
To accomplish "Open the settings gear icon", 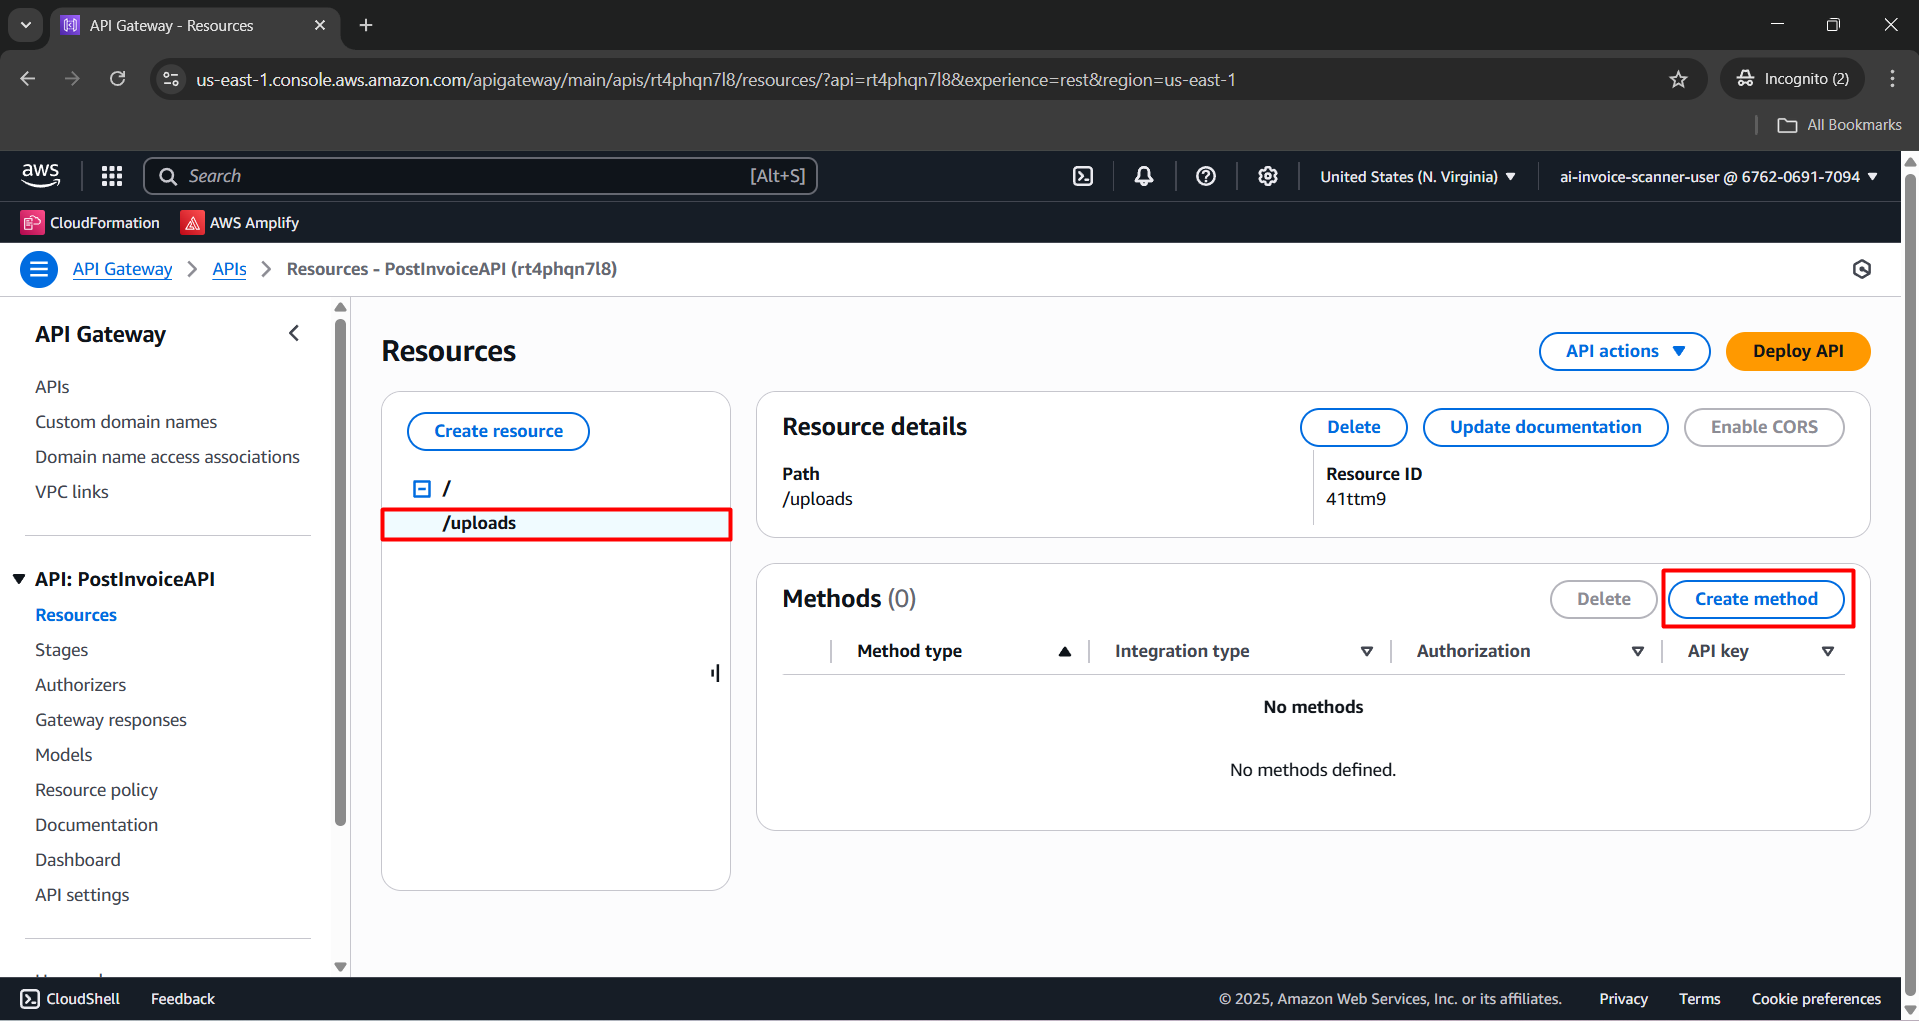I will pyautogui.click(x=1268, y=176).
